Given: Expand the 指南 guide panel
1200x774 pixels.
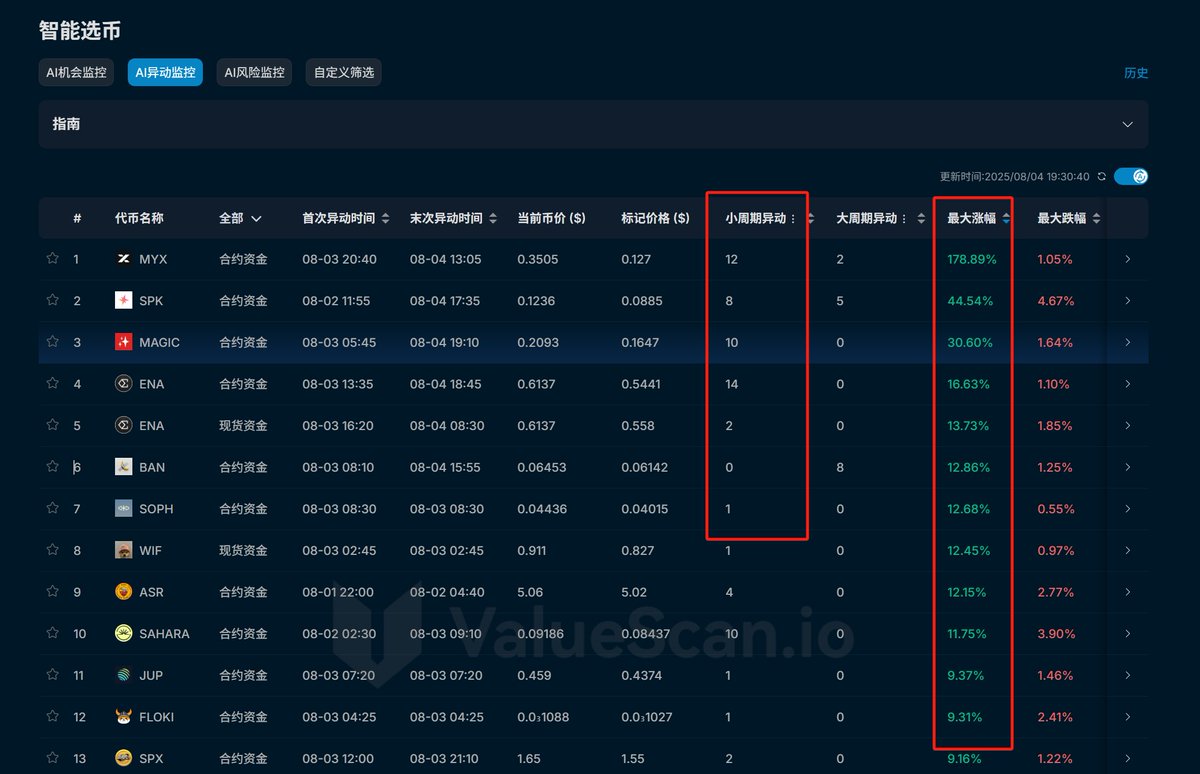Looking at the screenshot, I should 1127,124.
